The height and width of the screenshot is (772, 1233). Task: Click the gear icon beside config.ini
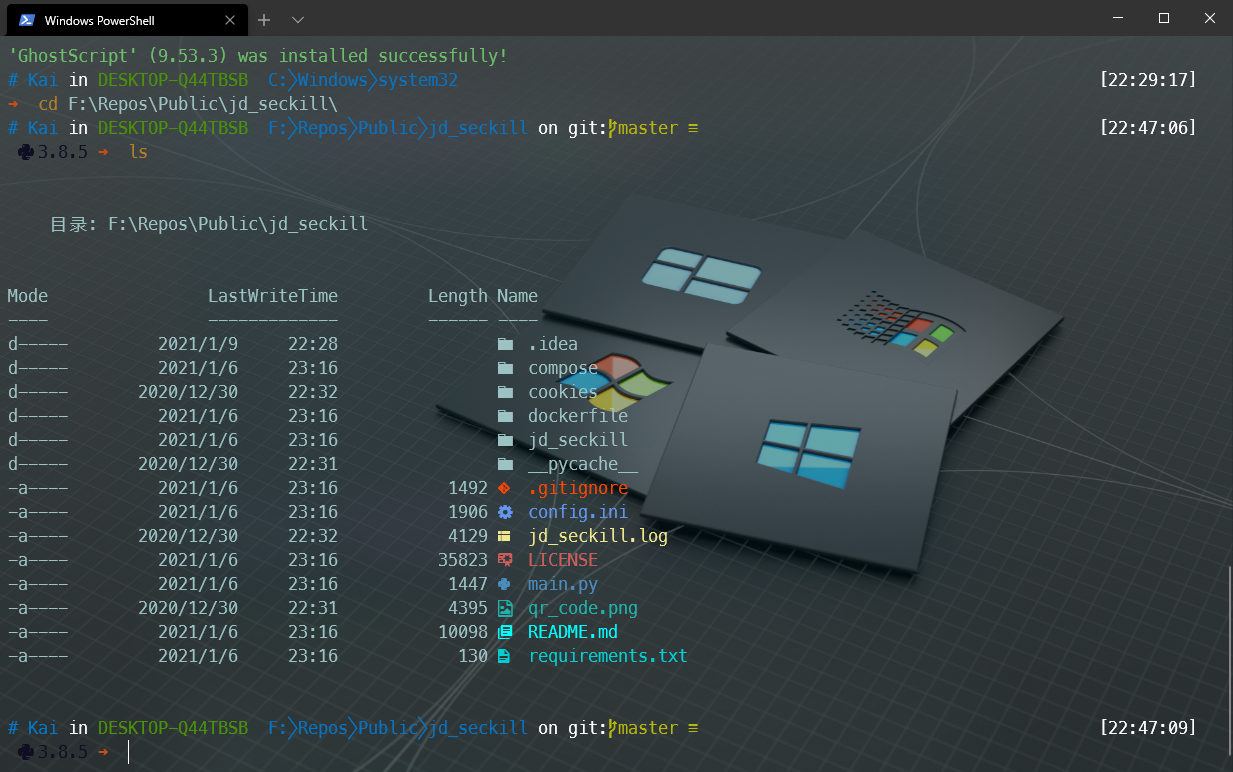click(x=505, y=512)
